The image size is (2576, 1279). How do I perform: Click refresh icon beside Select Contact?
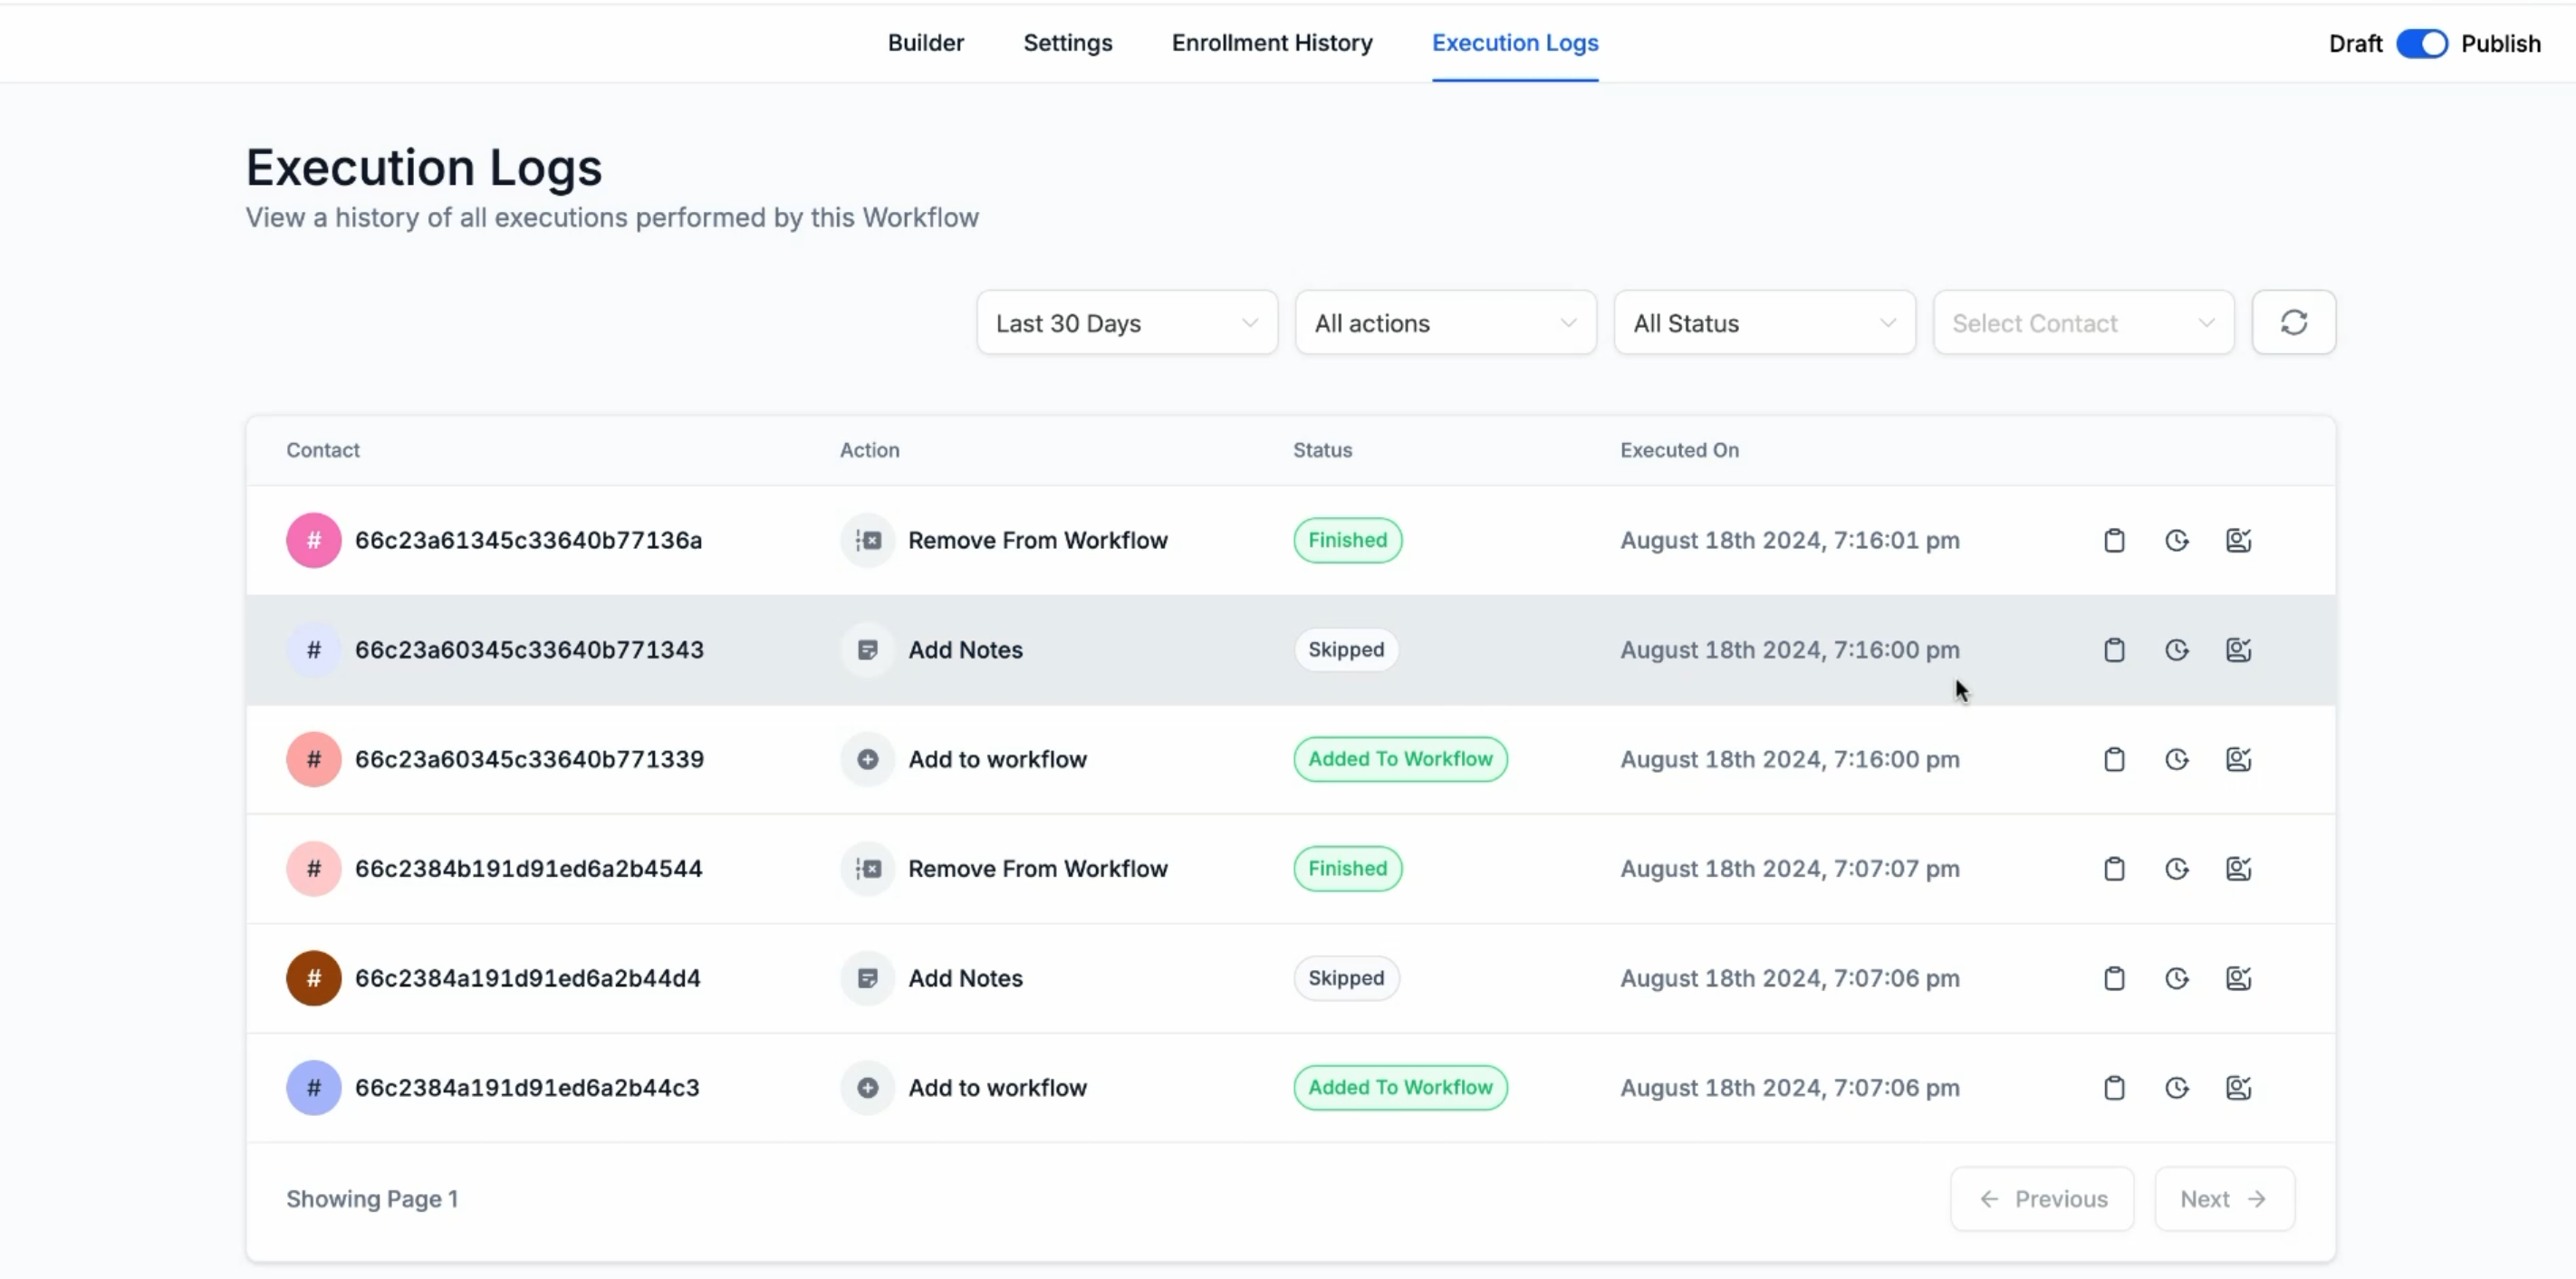click(2293, 323)
